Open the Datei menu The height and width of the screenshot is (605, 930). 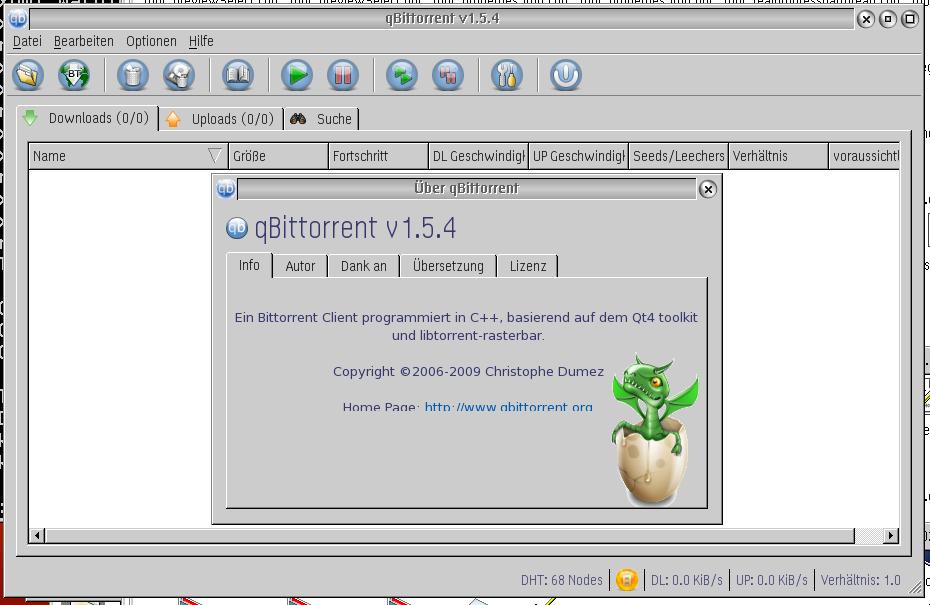[x=27, y=41]
